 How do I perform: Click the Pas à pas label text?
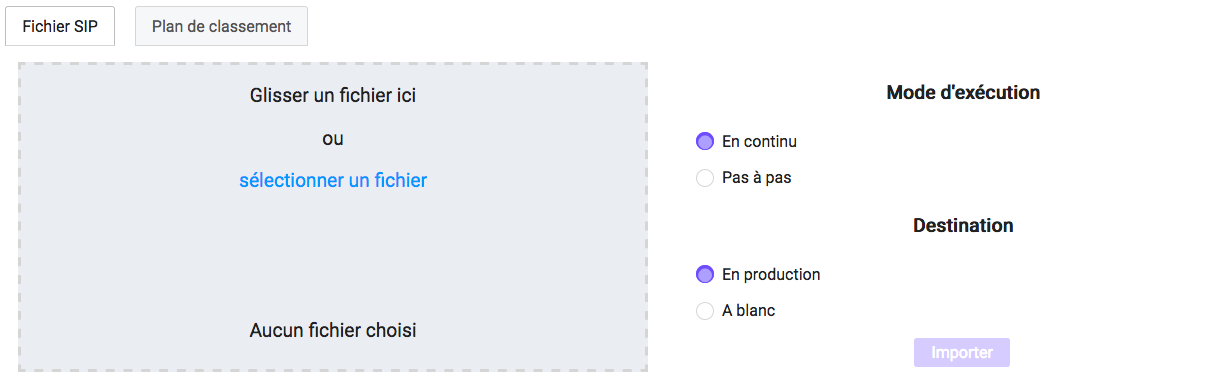coord(756,178)
